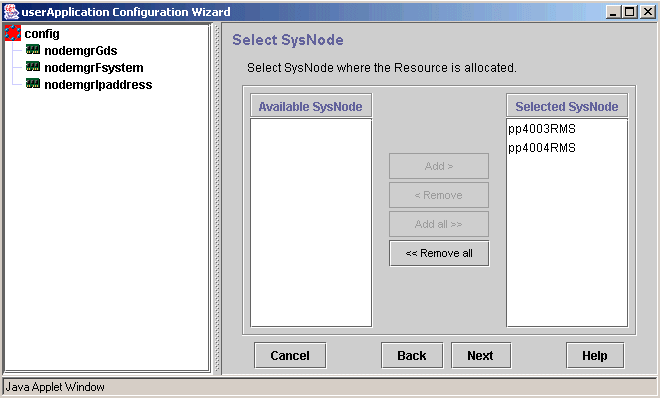This screenshot has width=660, height=398.
Task: Go Back to the previous wizard step
Action: coord(412,356)
